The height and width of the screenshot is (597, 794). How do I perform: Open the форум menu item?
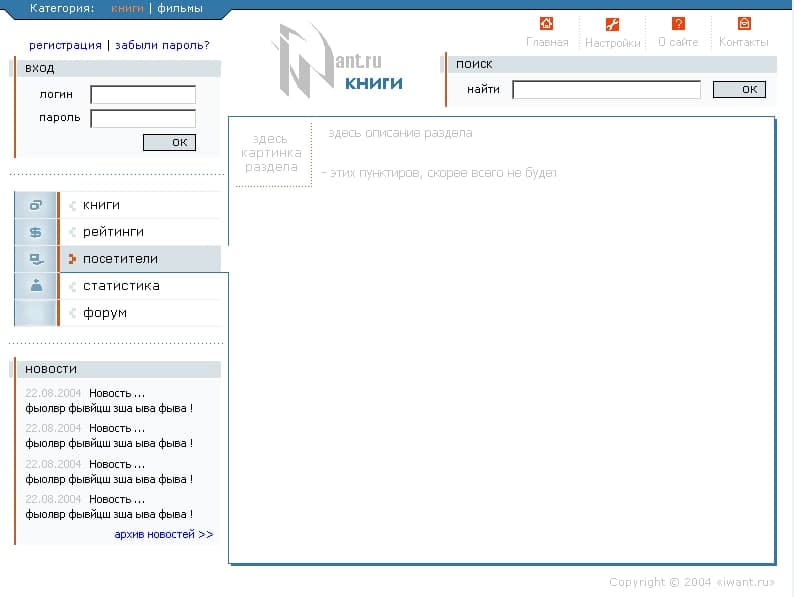104,313
